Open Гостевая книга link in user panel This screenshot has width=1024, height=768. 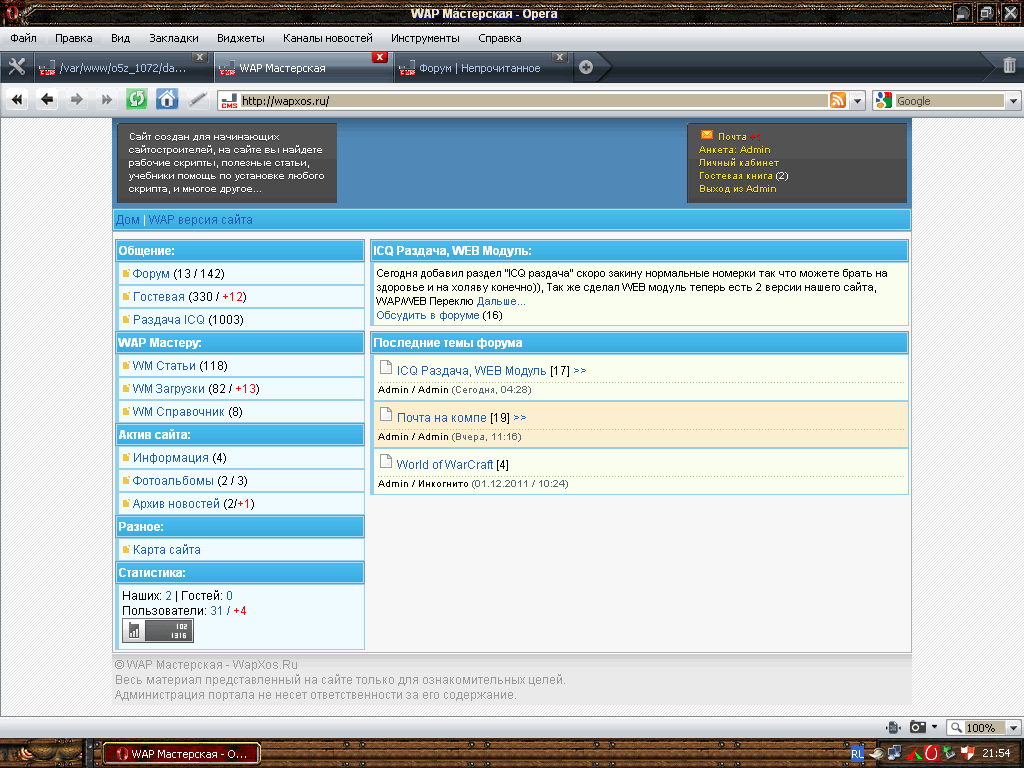pyautogui.click(x=735, y=176)
